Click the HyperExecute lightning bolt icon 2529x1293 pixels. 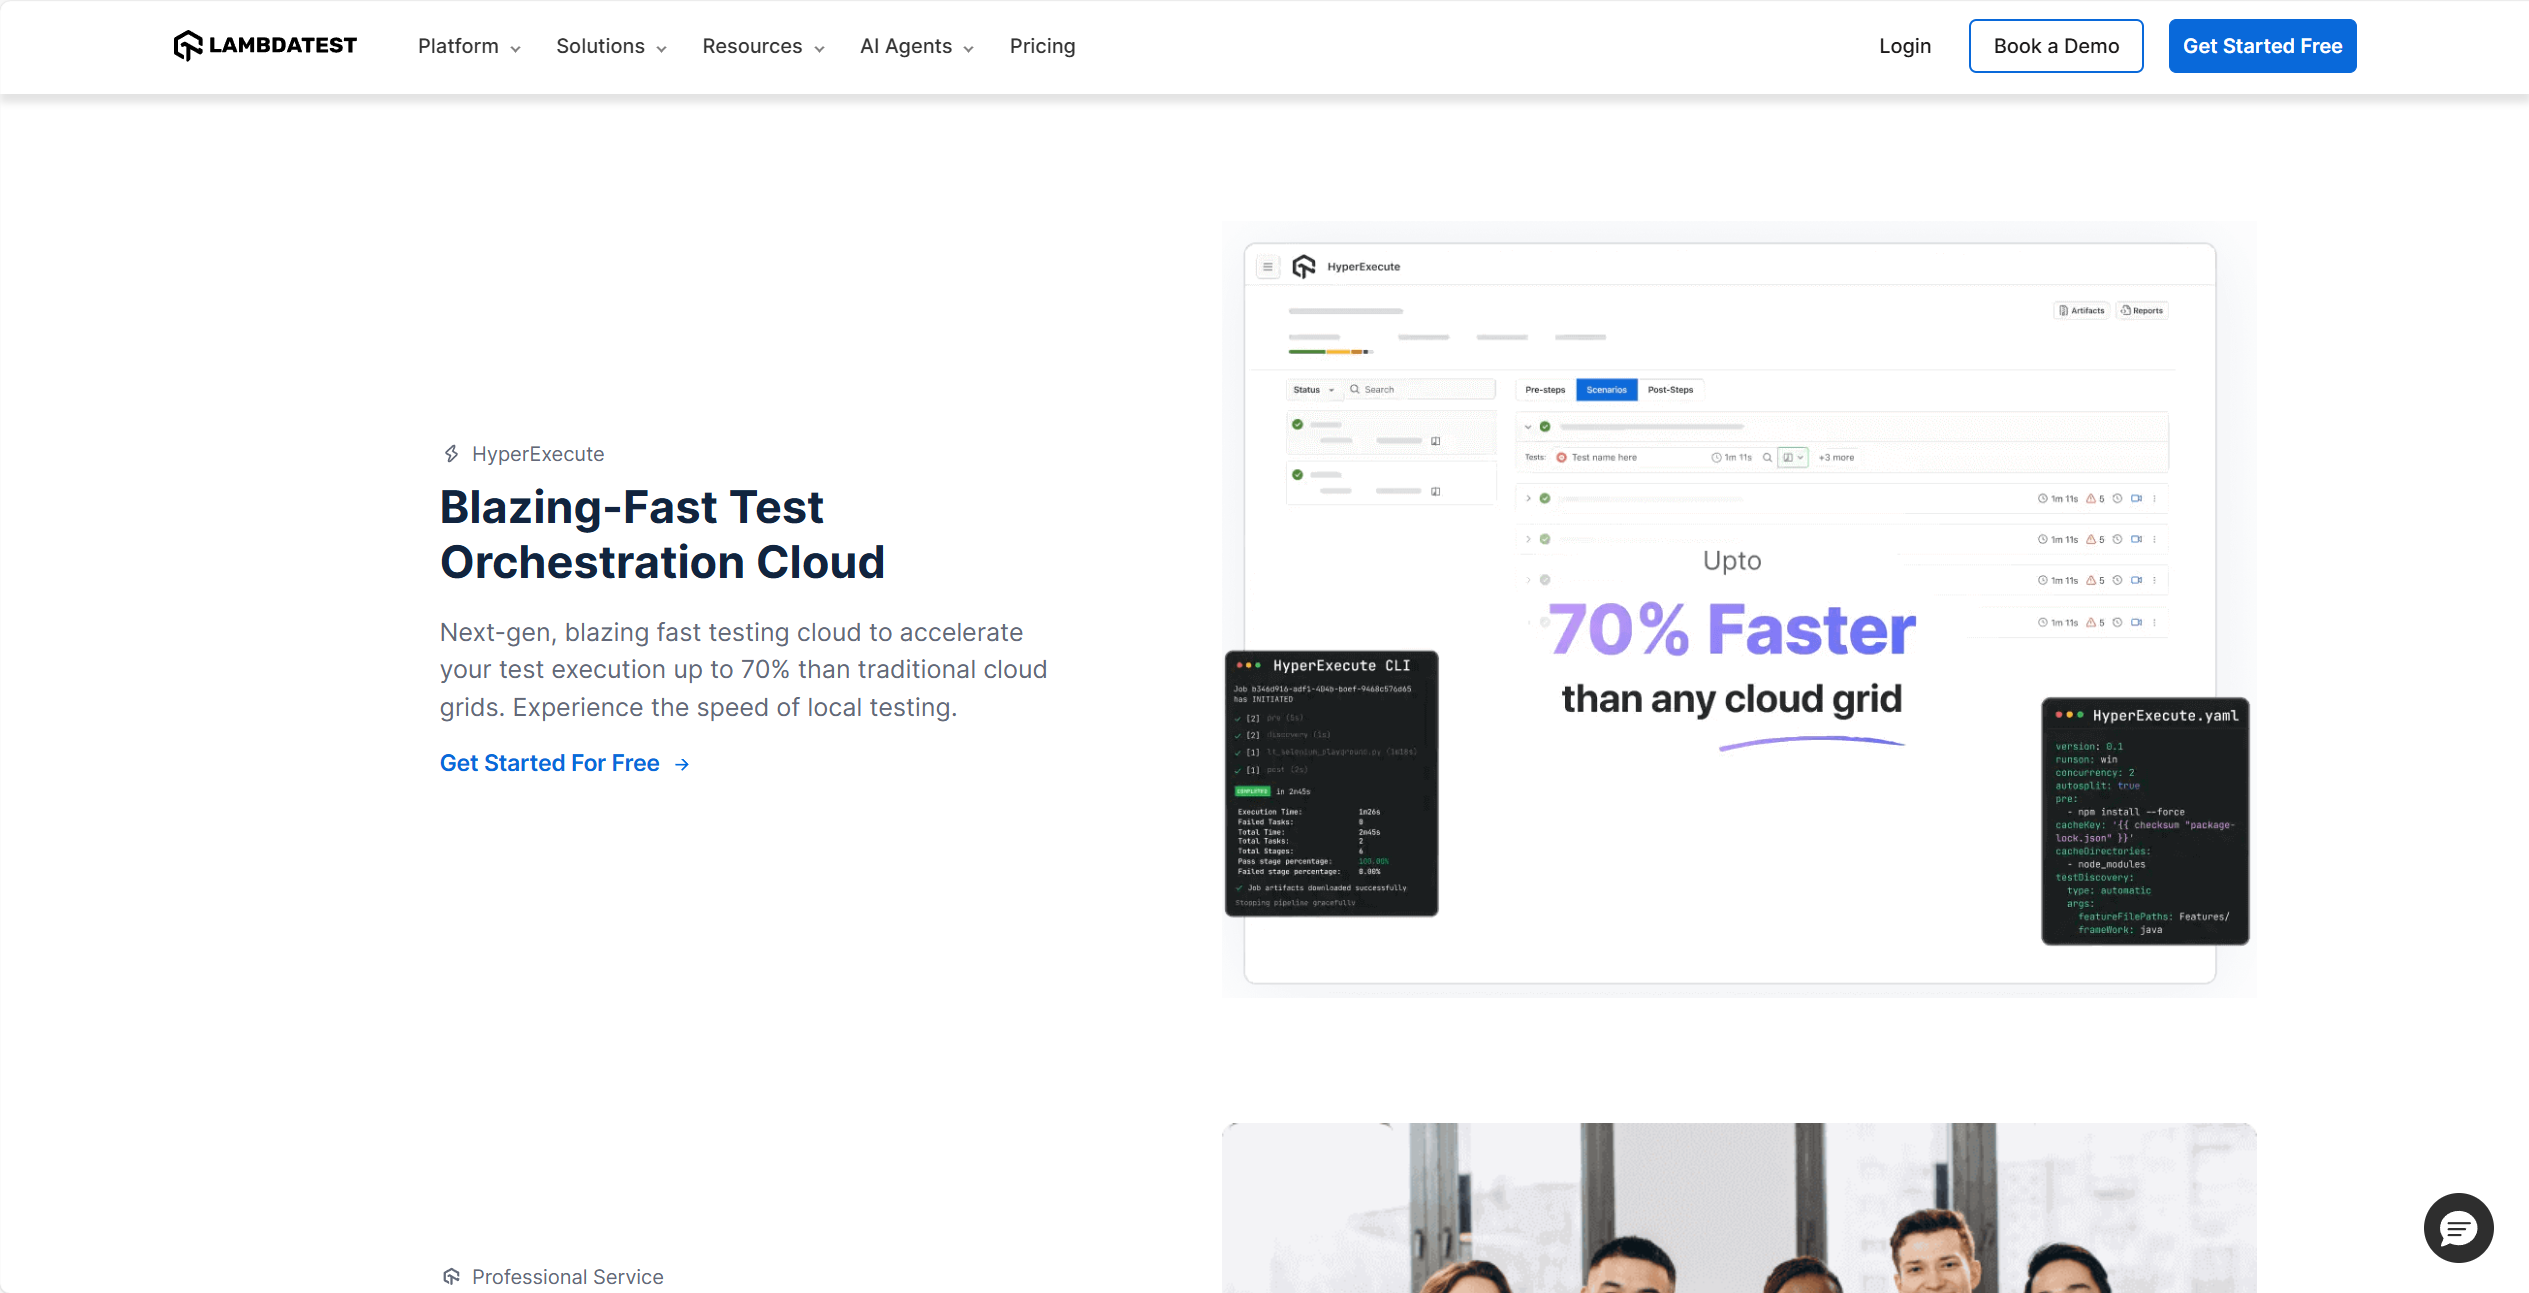pos(452,454)
